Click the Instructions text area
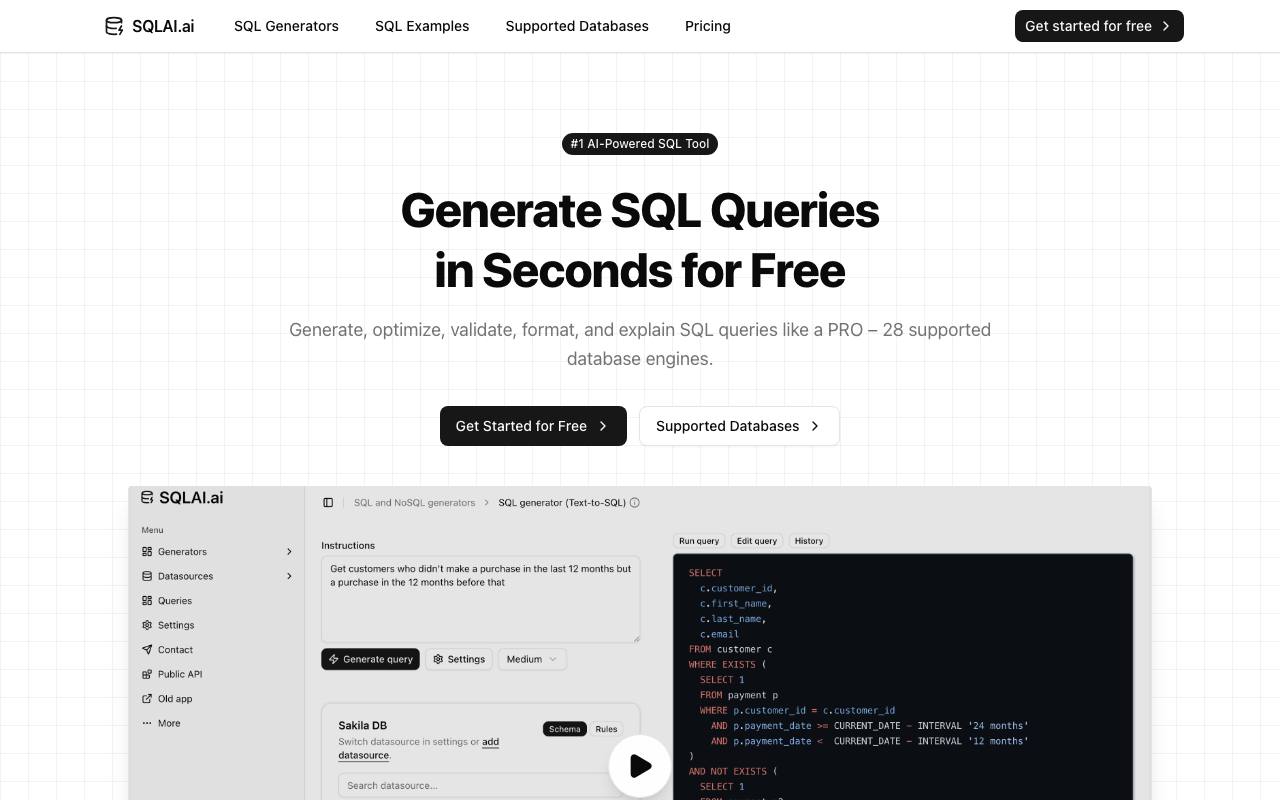Viewport: 1280px width, 800px height. [x=480, y=599]
